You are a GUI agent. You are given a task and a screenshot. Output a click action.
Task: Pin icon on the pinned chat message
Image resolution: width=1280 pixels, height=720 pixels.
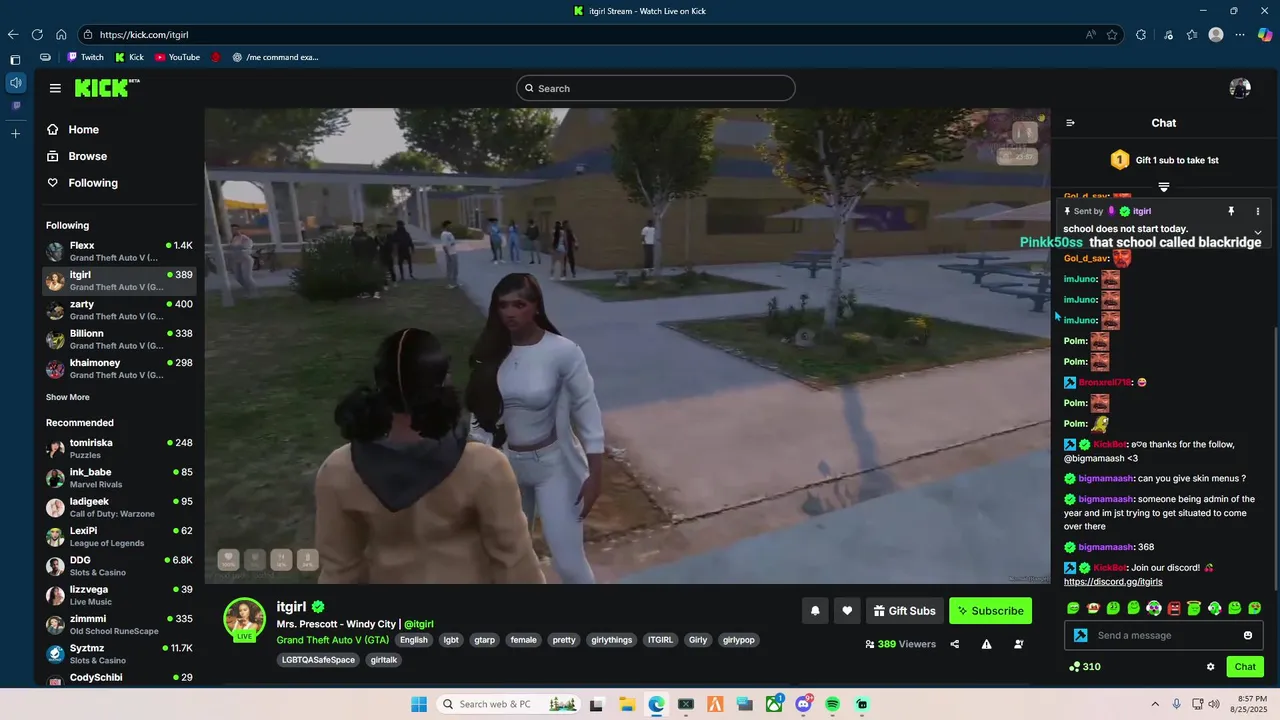1231,211
